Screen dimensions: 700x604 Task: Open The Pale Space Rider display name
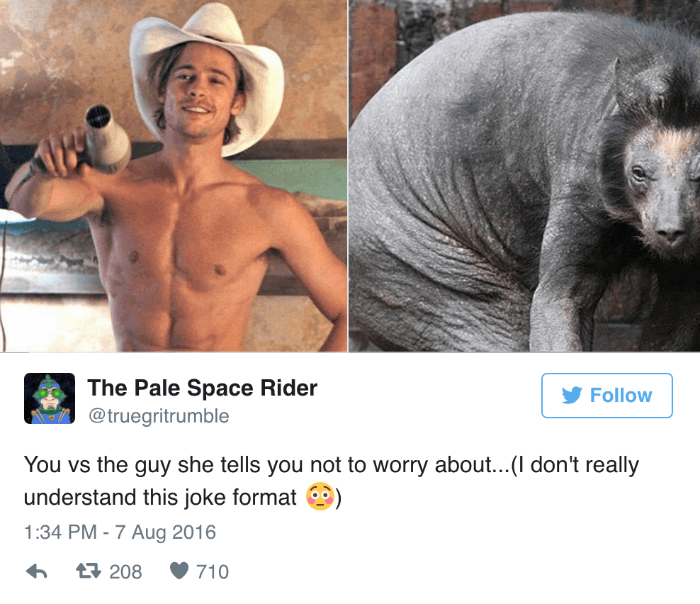[202, 387]
